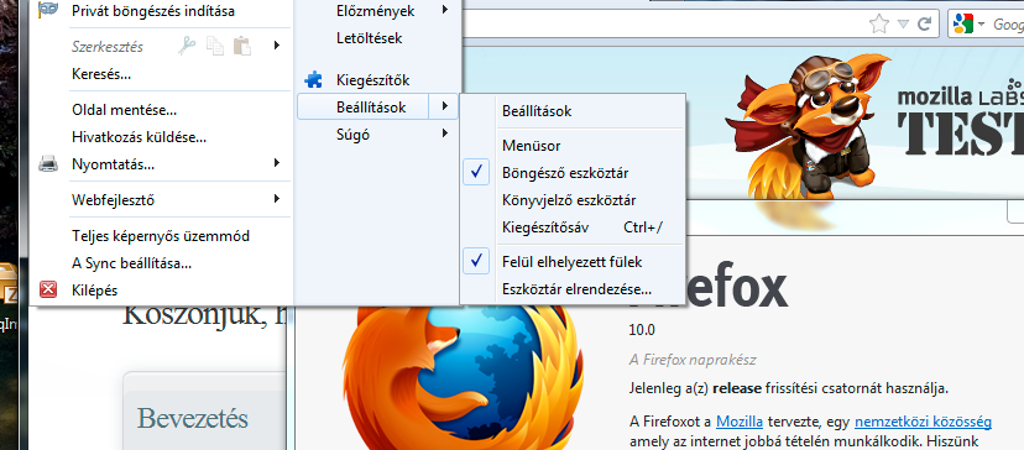Open the address bar history dropdown arrow
Screen dimensions: 1024x450
tap(903, 25)
